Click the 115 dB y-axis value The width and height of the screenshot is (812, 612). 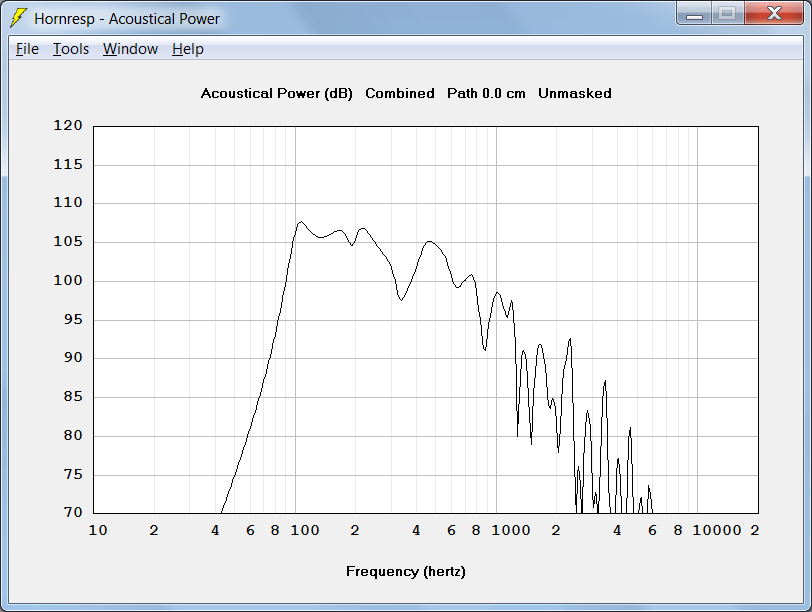coord(68,165)
